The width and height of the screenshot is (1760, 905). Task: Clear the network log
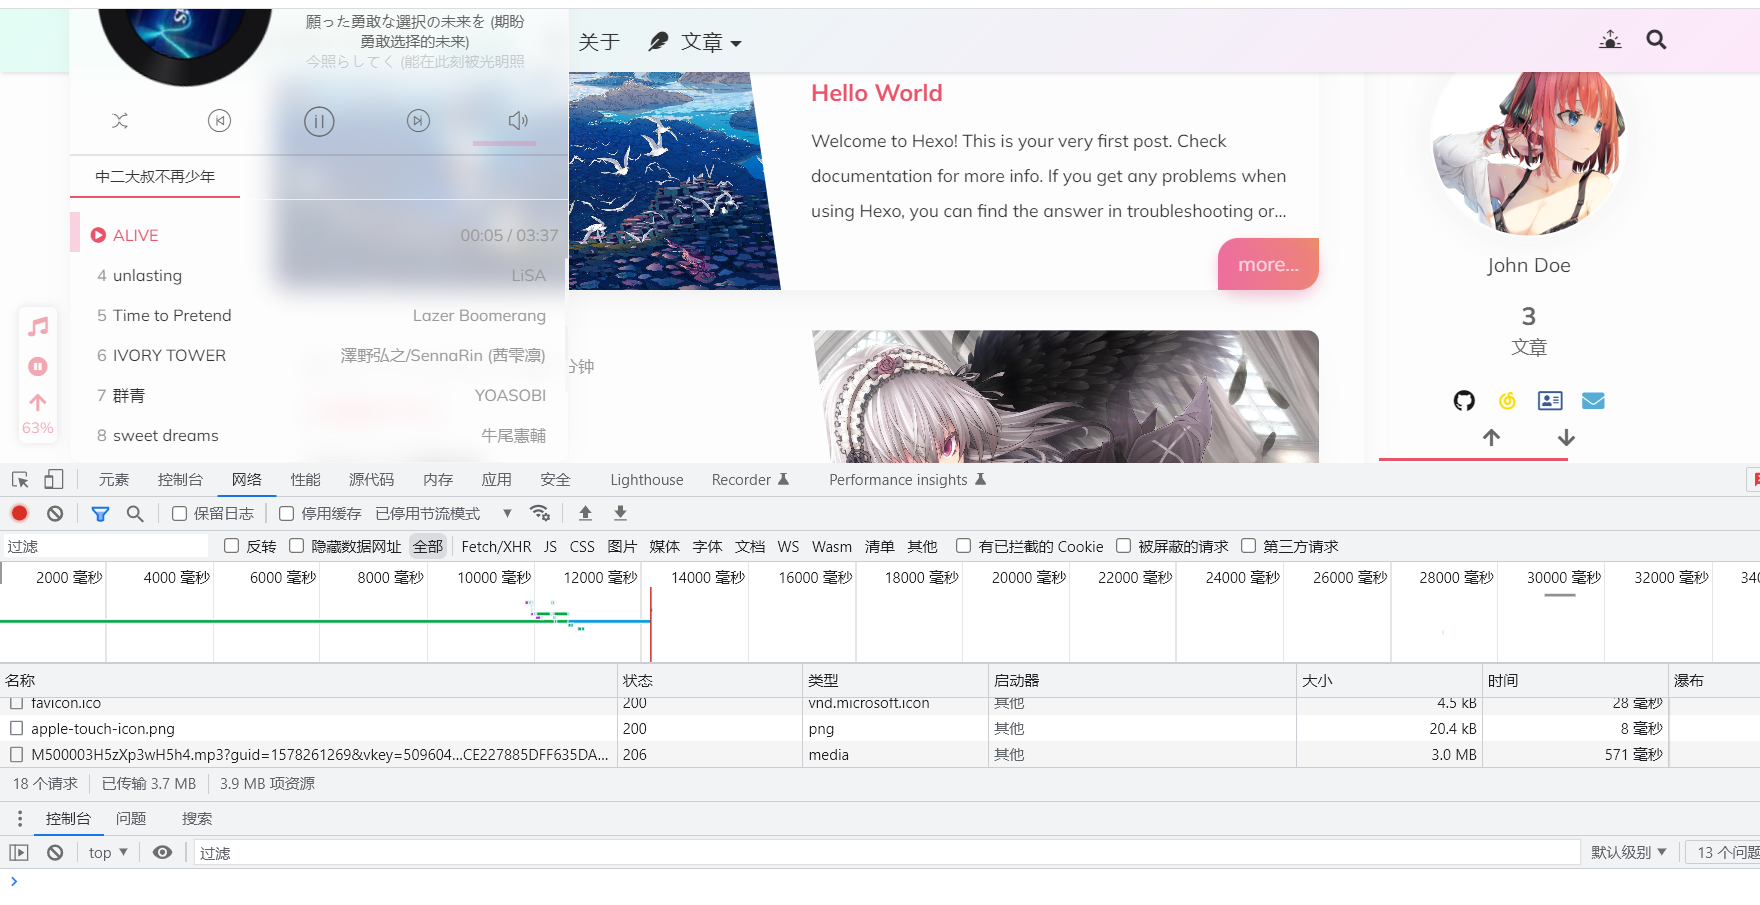point(55,513)
